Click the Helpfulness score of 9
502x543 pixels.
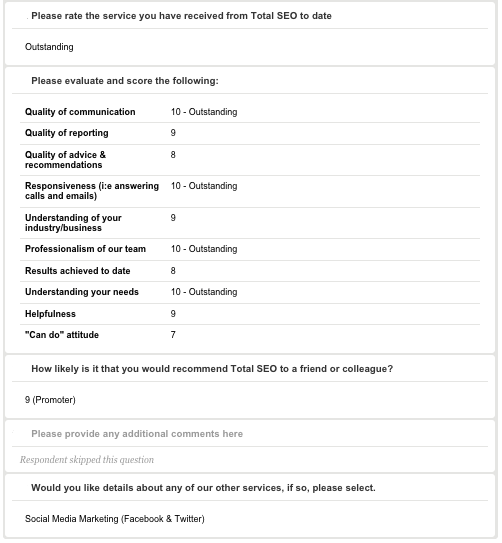tap(173, 314)
